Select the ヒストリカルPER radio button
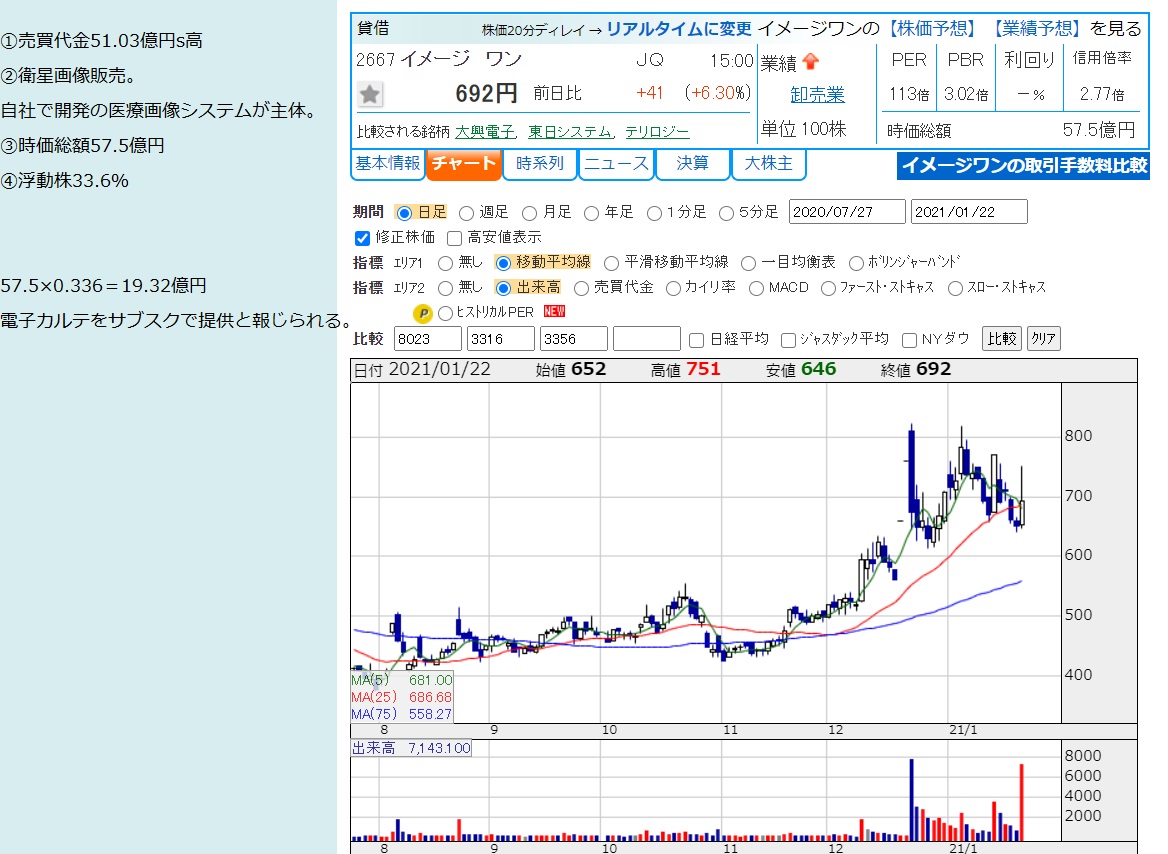The height and width of the screenshot is (854, 1168). 445,313
